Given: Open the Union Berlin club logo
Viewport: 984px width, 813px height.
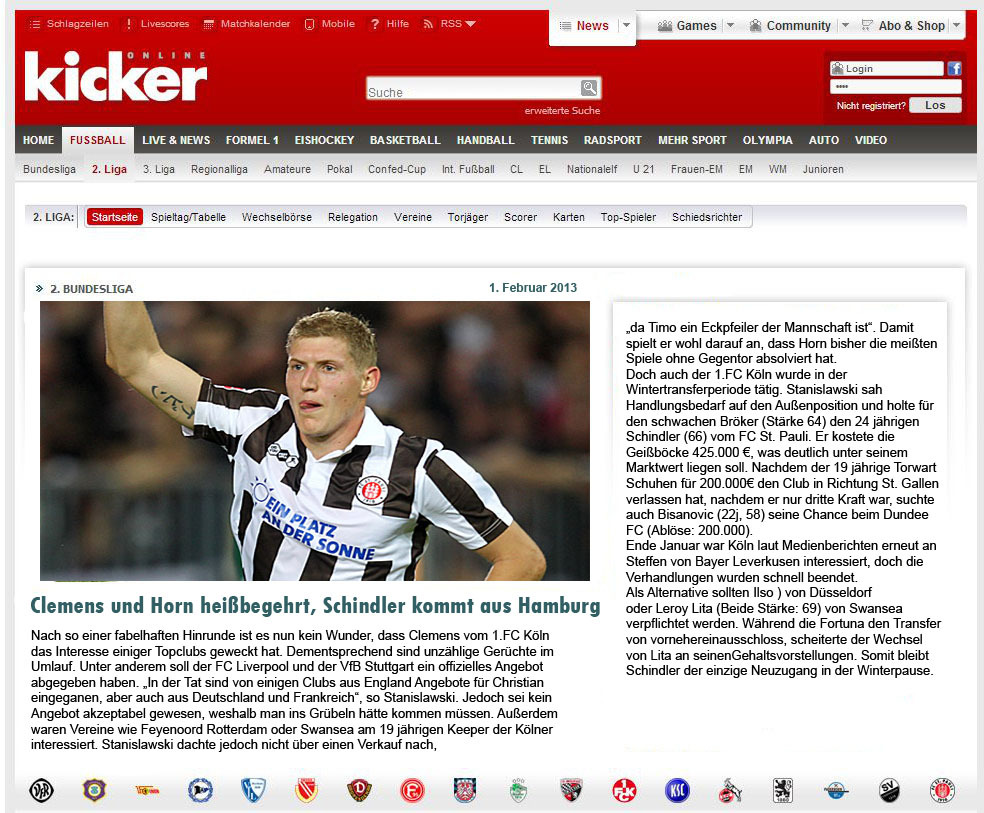Looking at the screenshot, I should (x=147, y=790).
